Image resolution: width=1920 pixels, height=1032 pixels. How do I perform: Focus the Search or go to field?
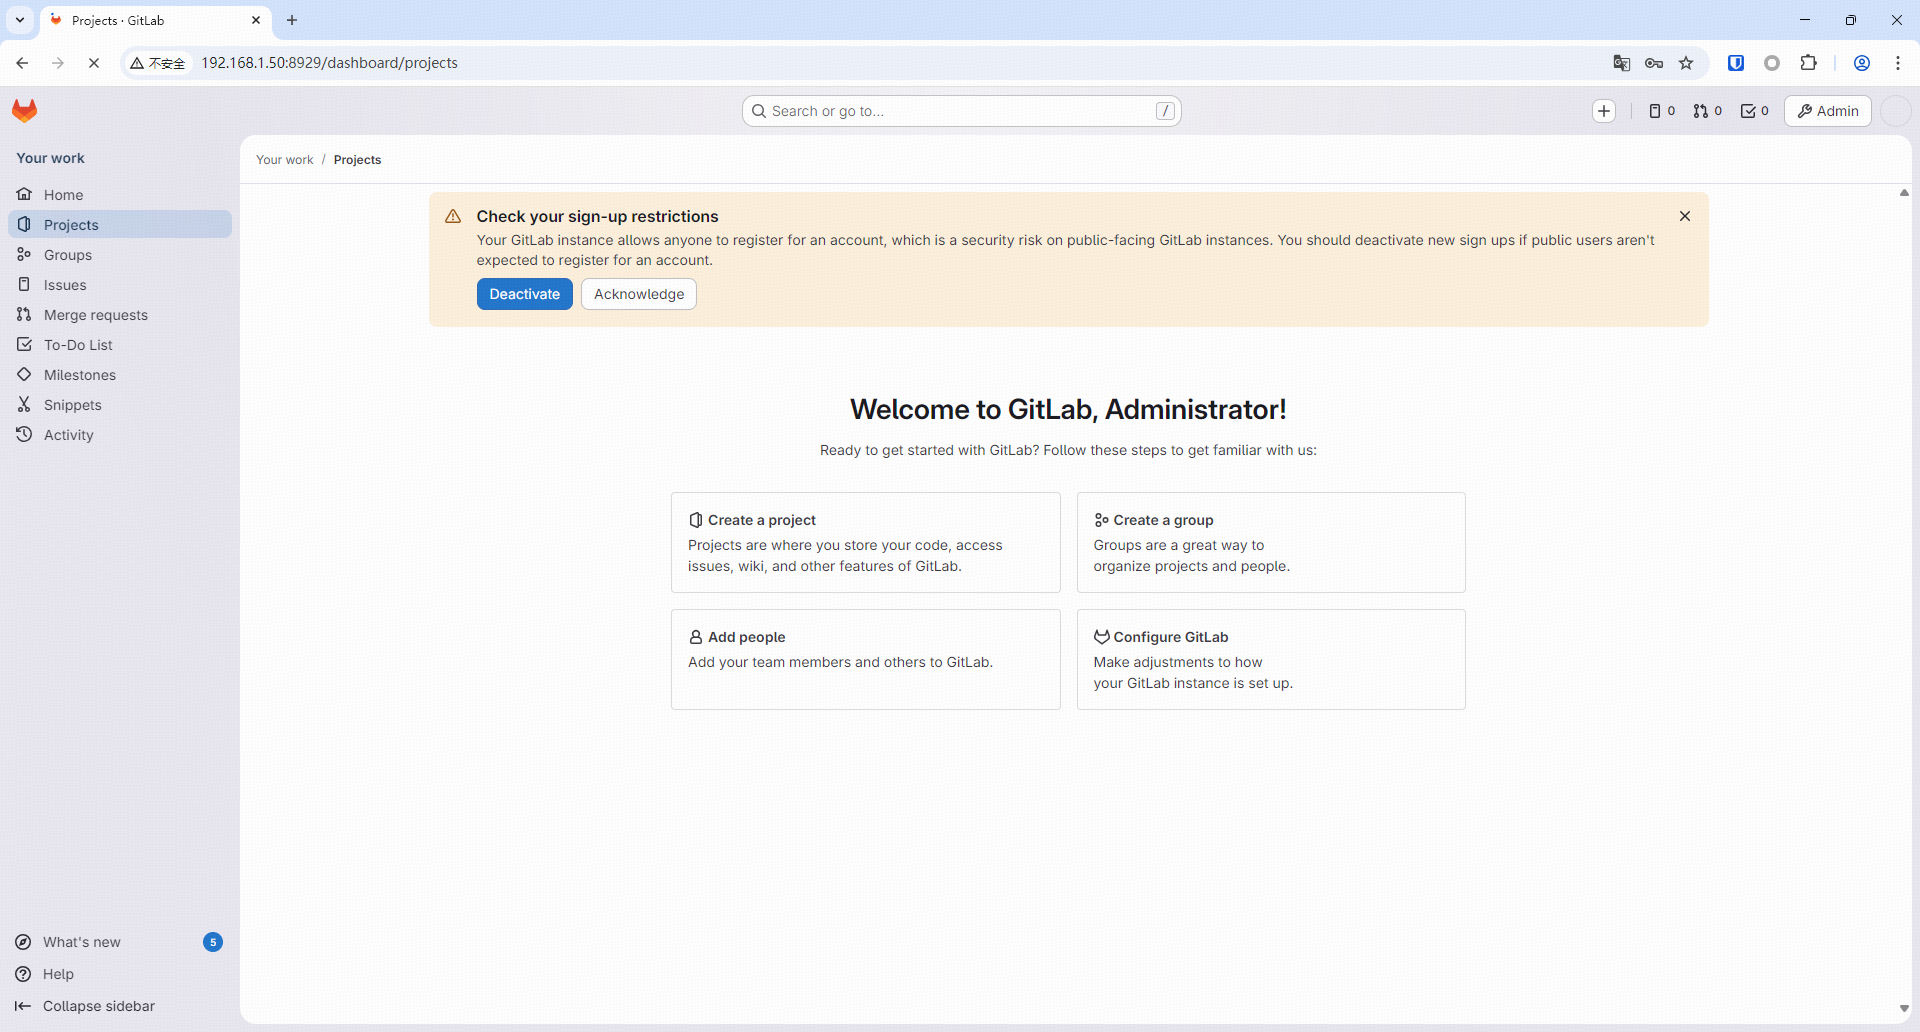[962, 111]
